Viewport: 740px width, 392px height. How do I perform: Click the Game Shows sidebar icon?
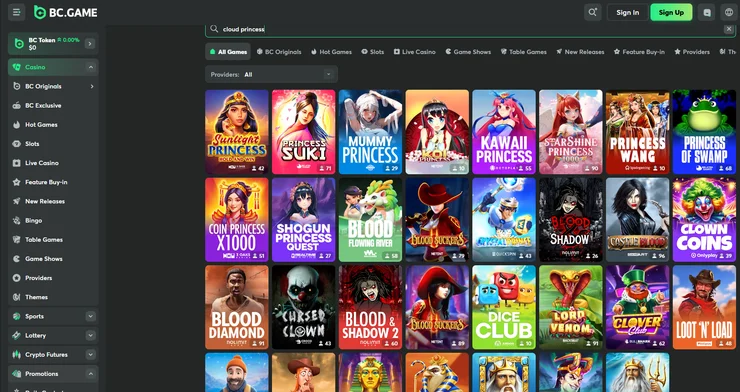point(17,259)
